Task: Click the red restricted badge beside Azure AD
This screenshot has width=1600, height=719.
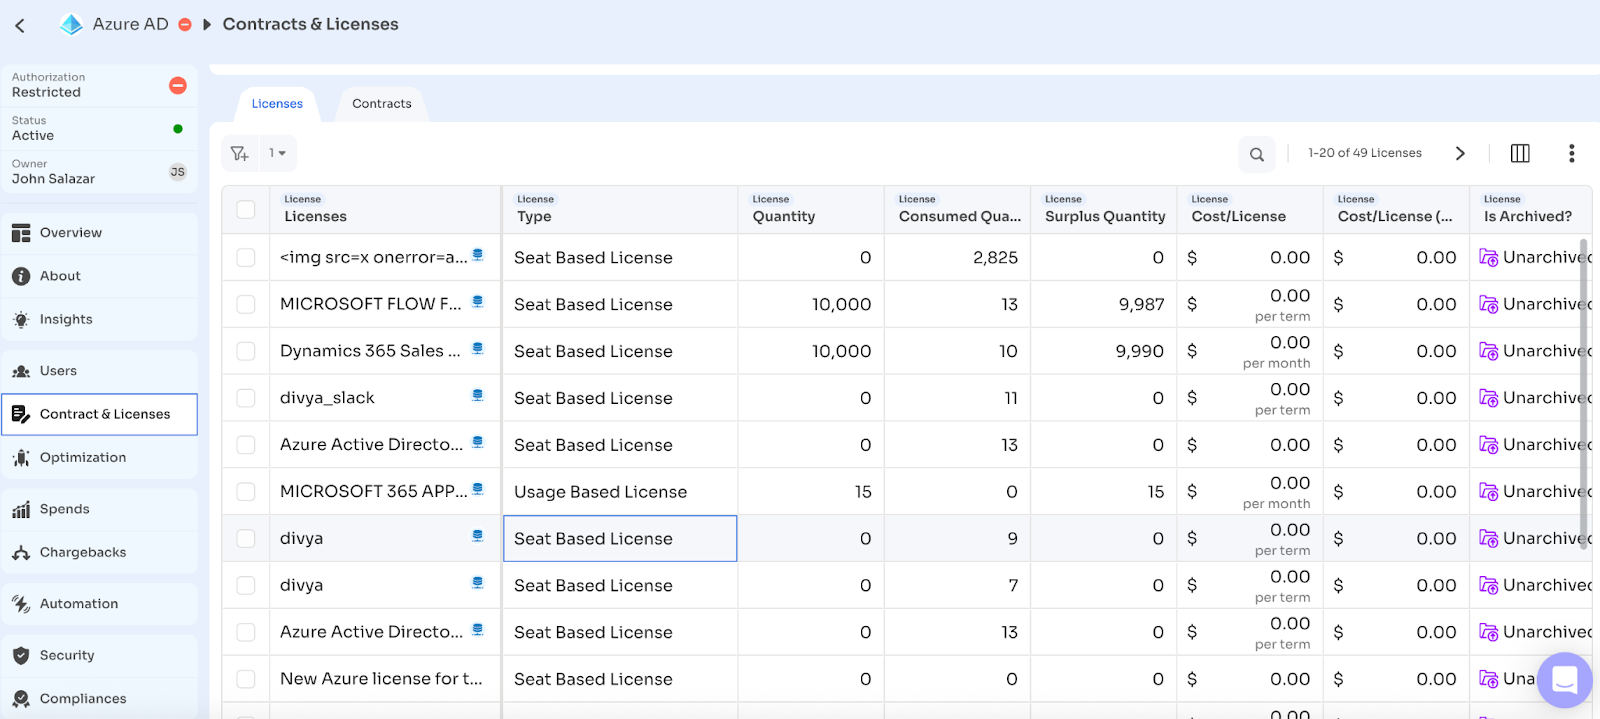Action: pyautogui.click(x=185, y=24)
